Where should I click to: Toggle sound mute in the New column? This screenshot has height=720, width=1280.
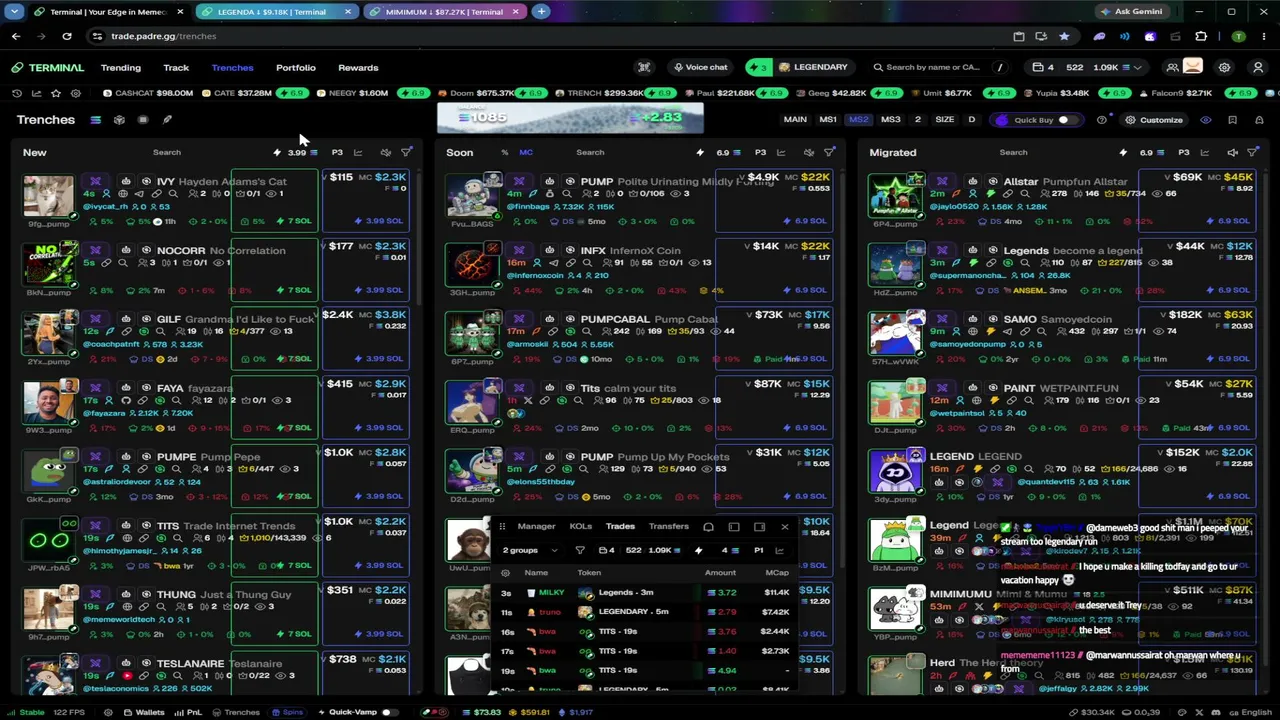coord(385,153)
